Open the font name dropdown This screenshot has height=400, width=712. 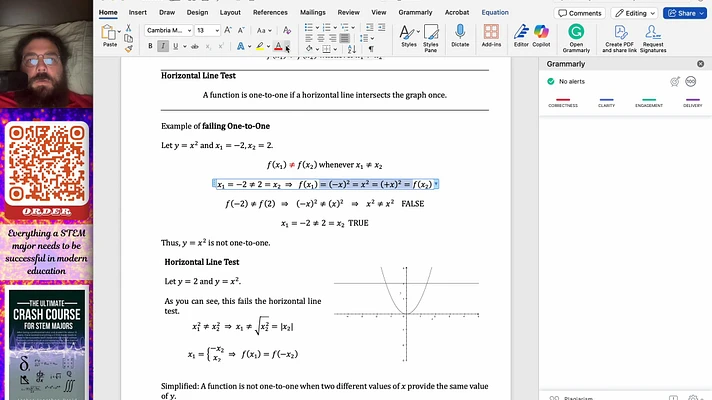coord(189,30)
